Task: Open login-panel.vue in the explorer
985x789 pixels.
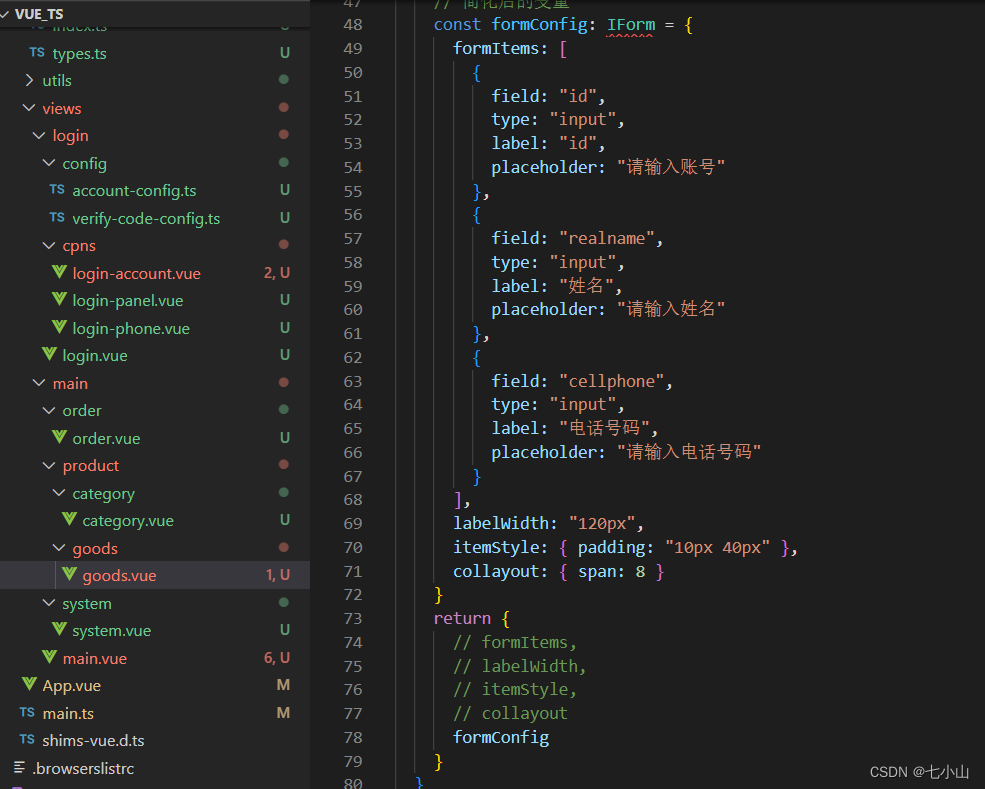Action: point(127,300)
